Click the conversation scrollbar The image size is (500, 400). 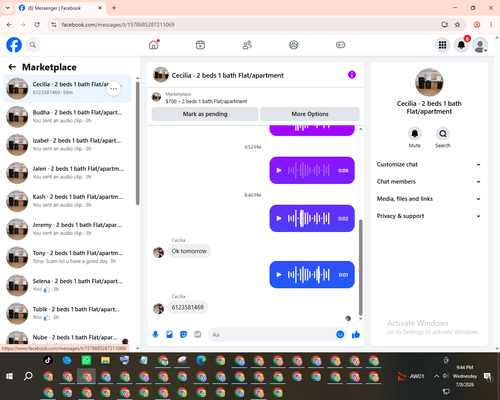[360, 267]
